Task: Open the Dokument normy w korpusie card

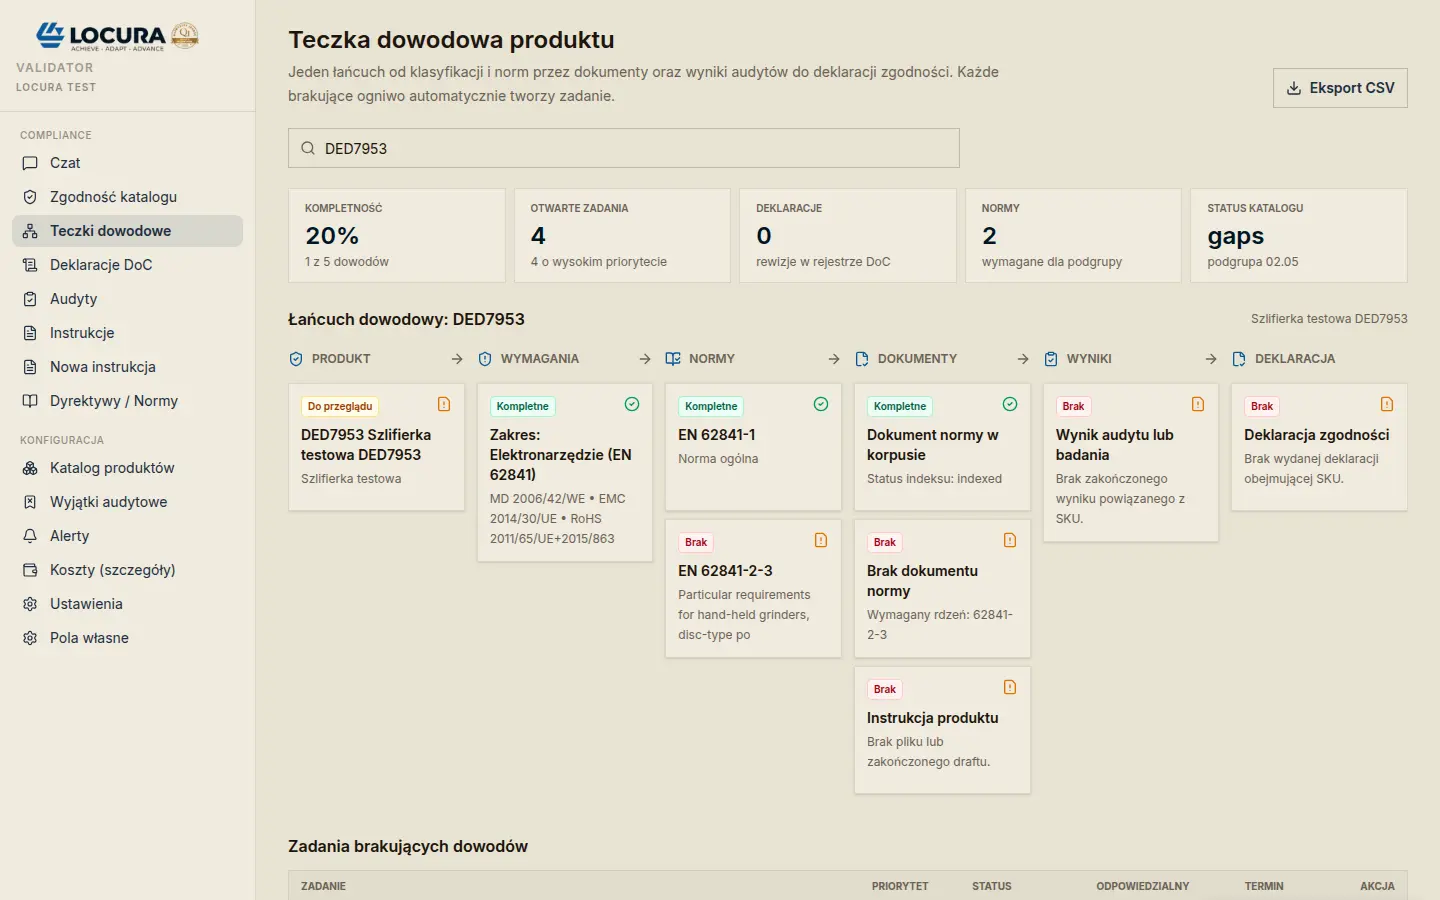Action: coord(942,447)
